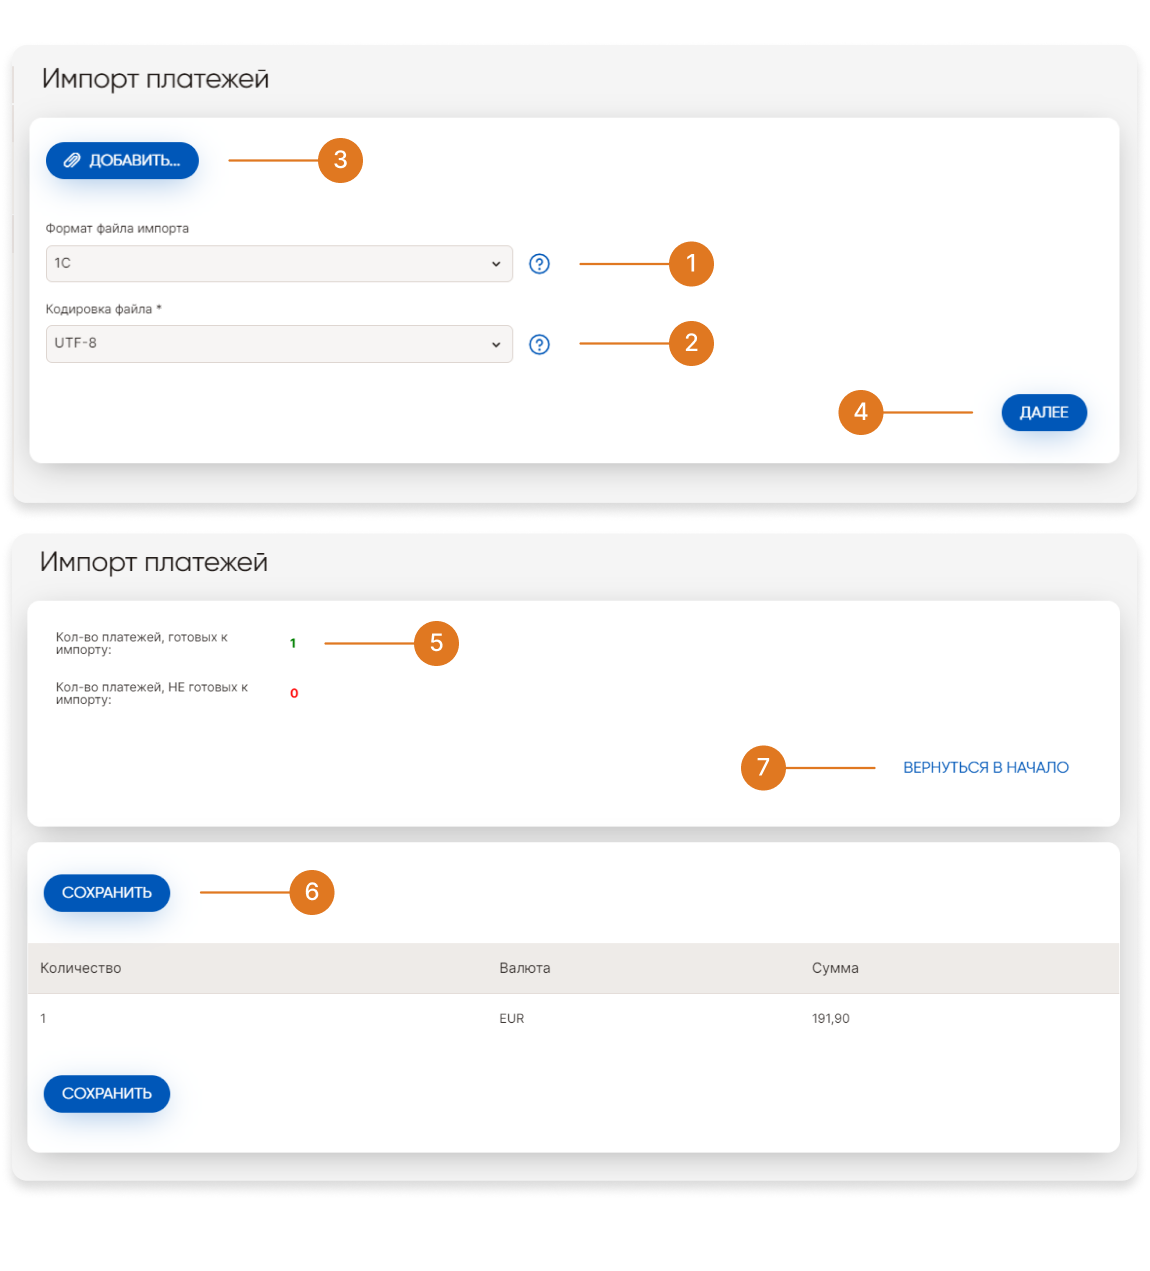Click the orange callout marker number 1
The image size is (1150, 1271).
(x=691, y=264)
